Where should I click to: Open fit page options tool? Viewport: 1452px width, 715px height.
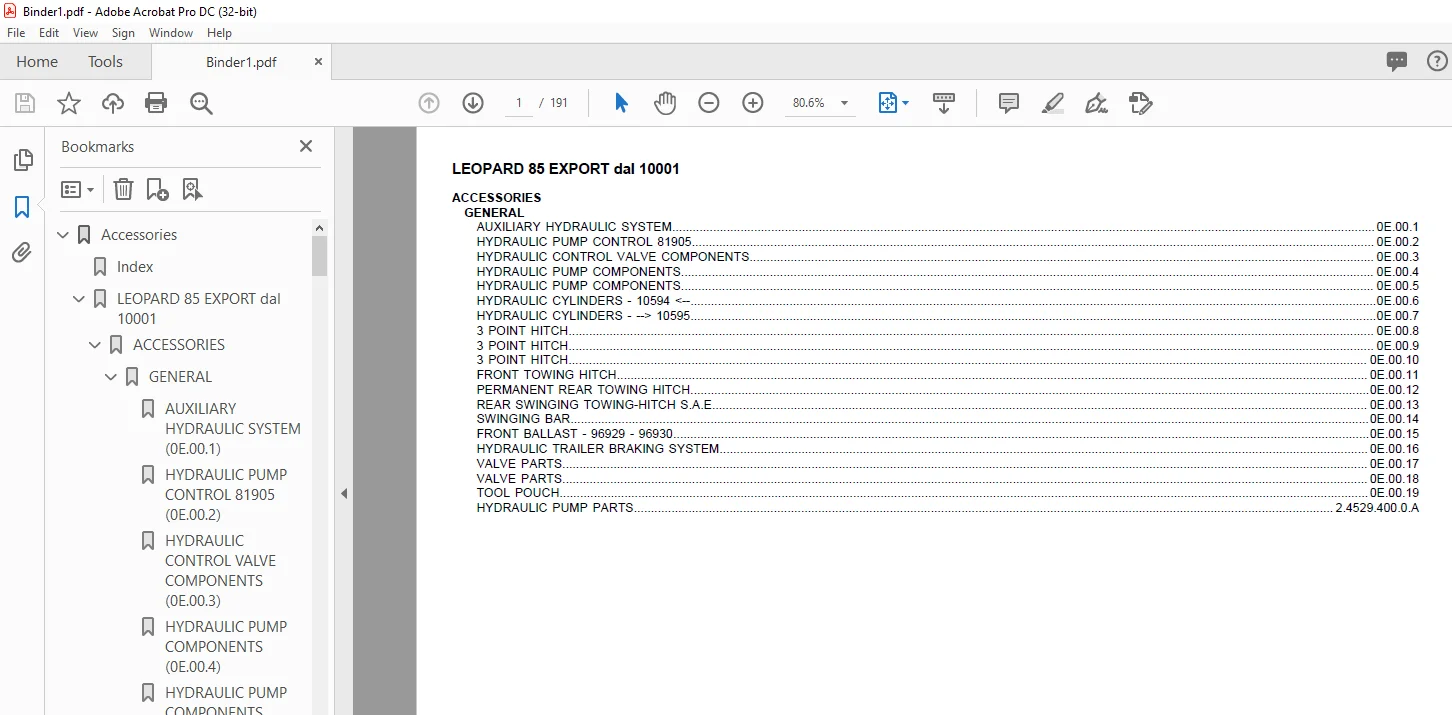point(893,103)
